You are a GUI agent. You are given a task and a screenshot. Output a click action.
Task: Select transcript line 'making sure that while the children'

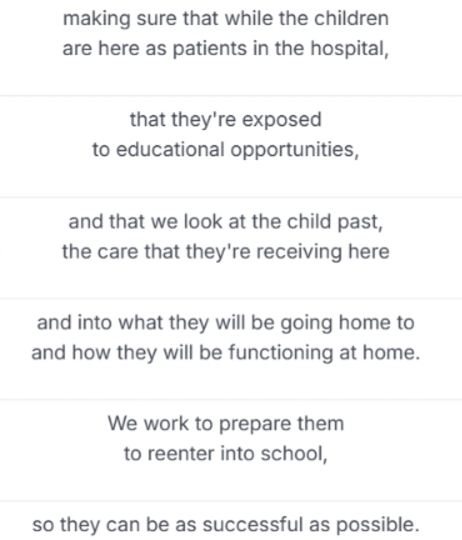pyautogui.click(x=226, y=19)
